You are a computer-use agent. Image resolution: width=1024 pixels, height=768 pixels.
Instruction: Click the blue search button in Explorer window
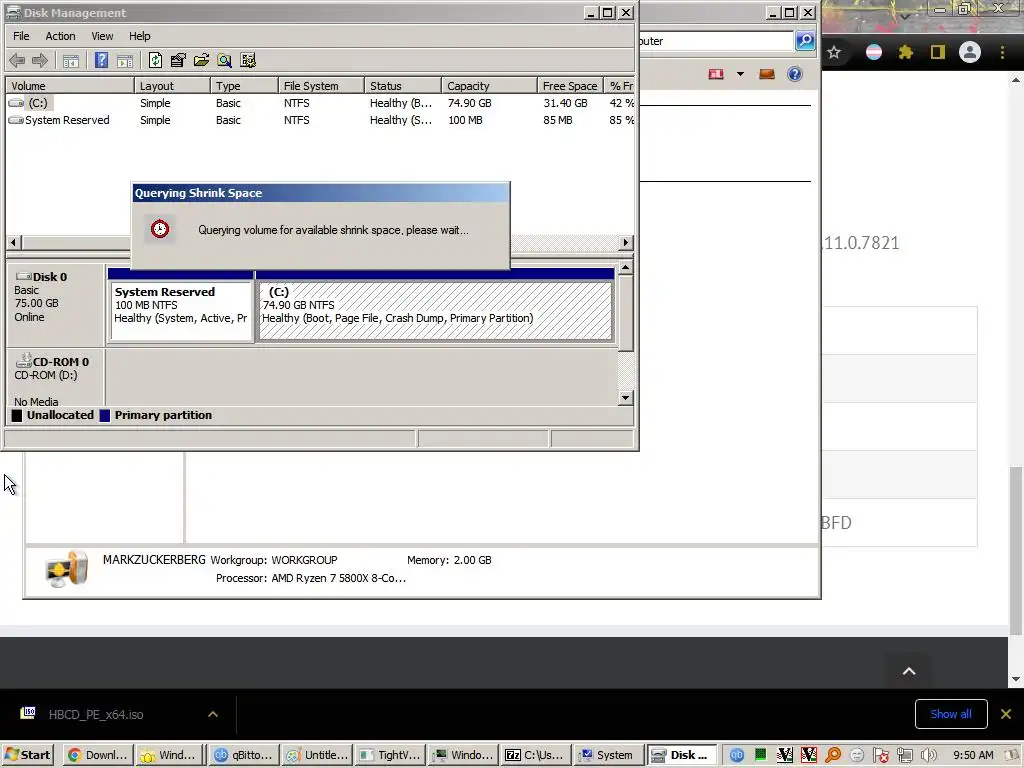[805, 40]
